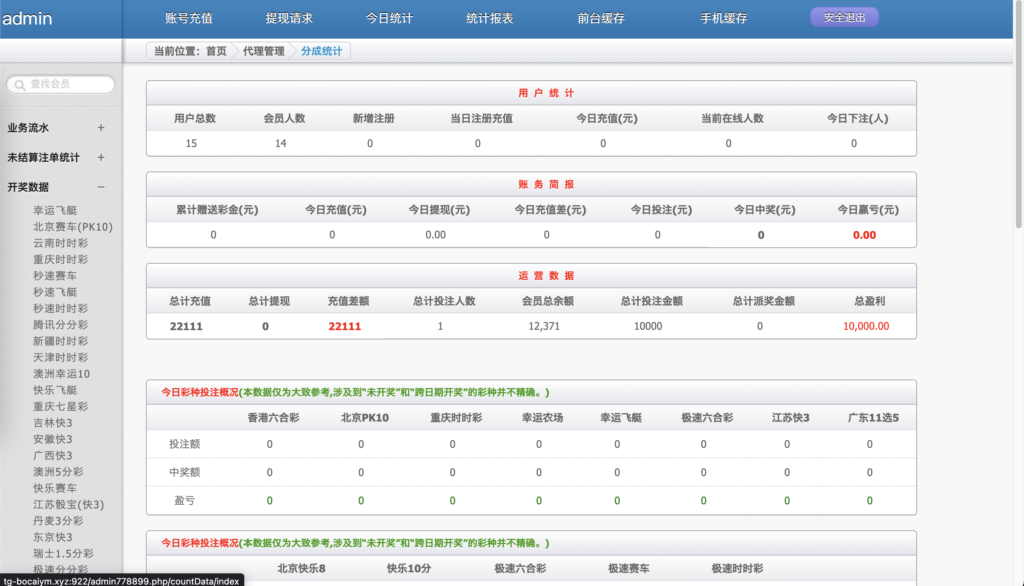Go to 今日统计 in the top navigation
Viewport: 1024px width, 586px height.
(x=389, y=18)
